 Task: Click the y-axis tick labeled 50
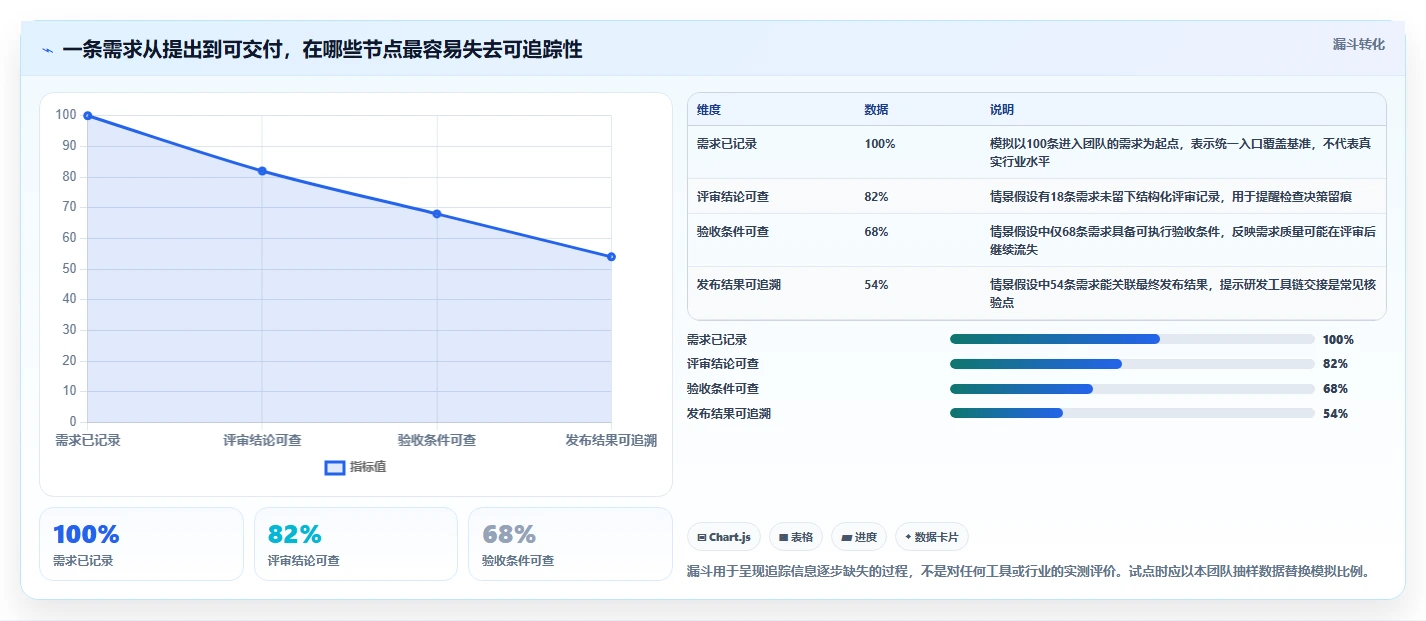click(x=68, y=269)
